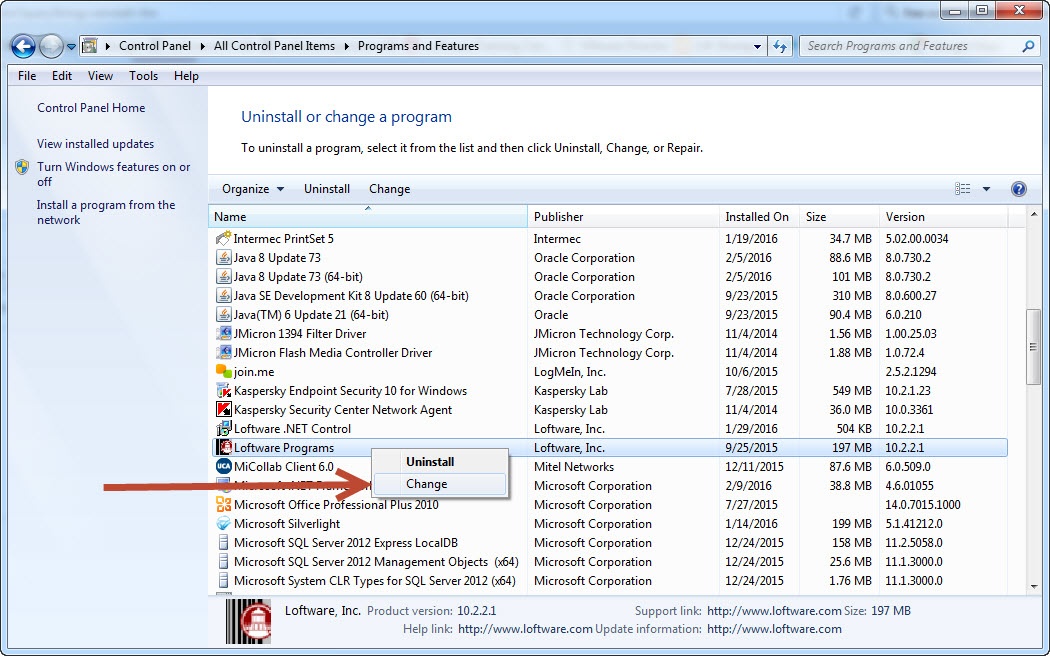Click the Control Panel icon in address bar
The width and height of the screenshot is (1050, 656).
coord(89,46)
